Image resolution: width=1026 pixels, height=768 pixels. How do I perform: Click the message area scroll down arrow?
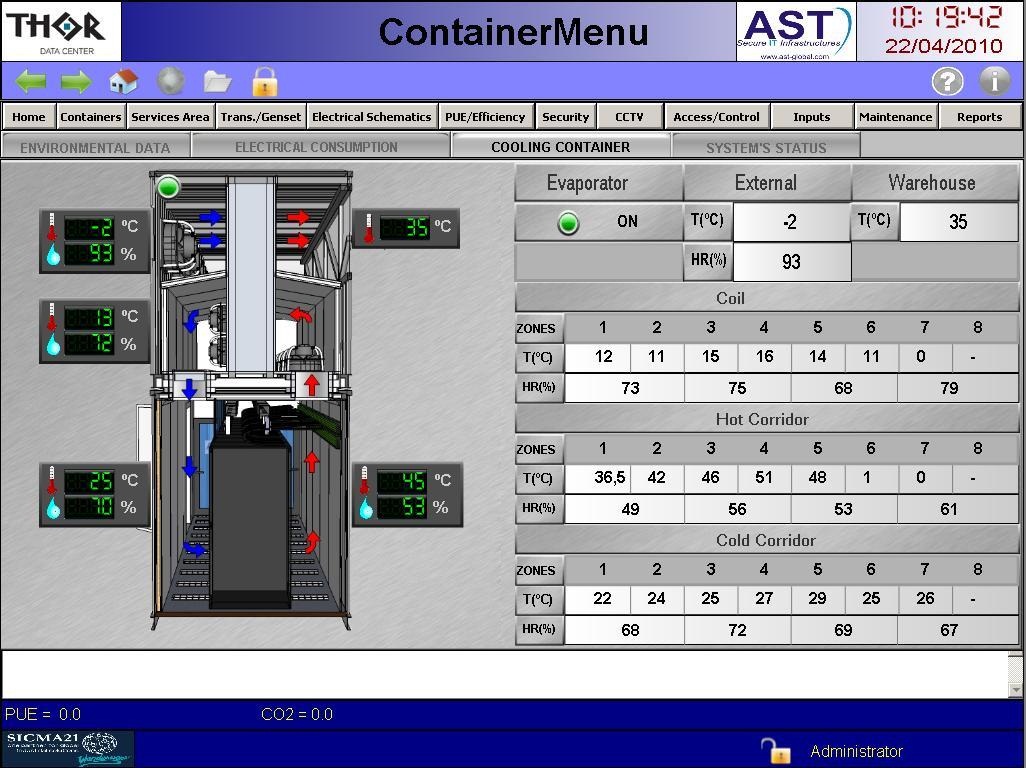click(x=1016, y=689)
